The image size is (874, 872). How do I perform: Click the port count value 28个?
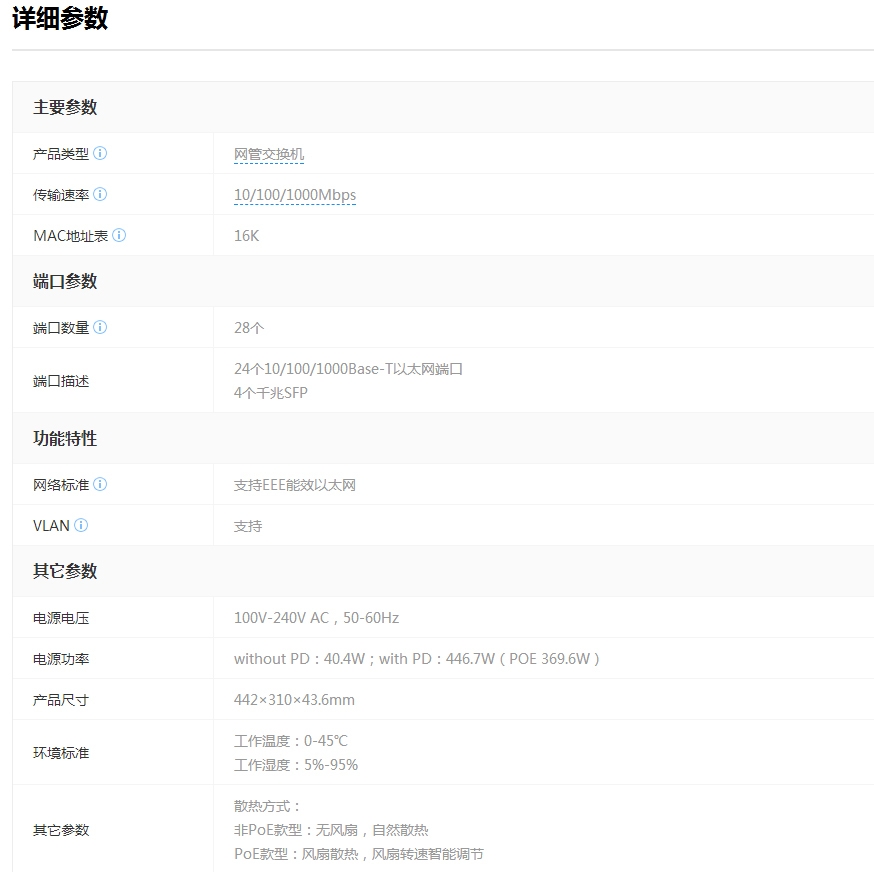tap(249, 328)
